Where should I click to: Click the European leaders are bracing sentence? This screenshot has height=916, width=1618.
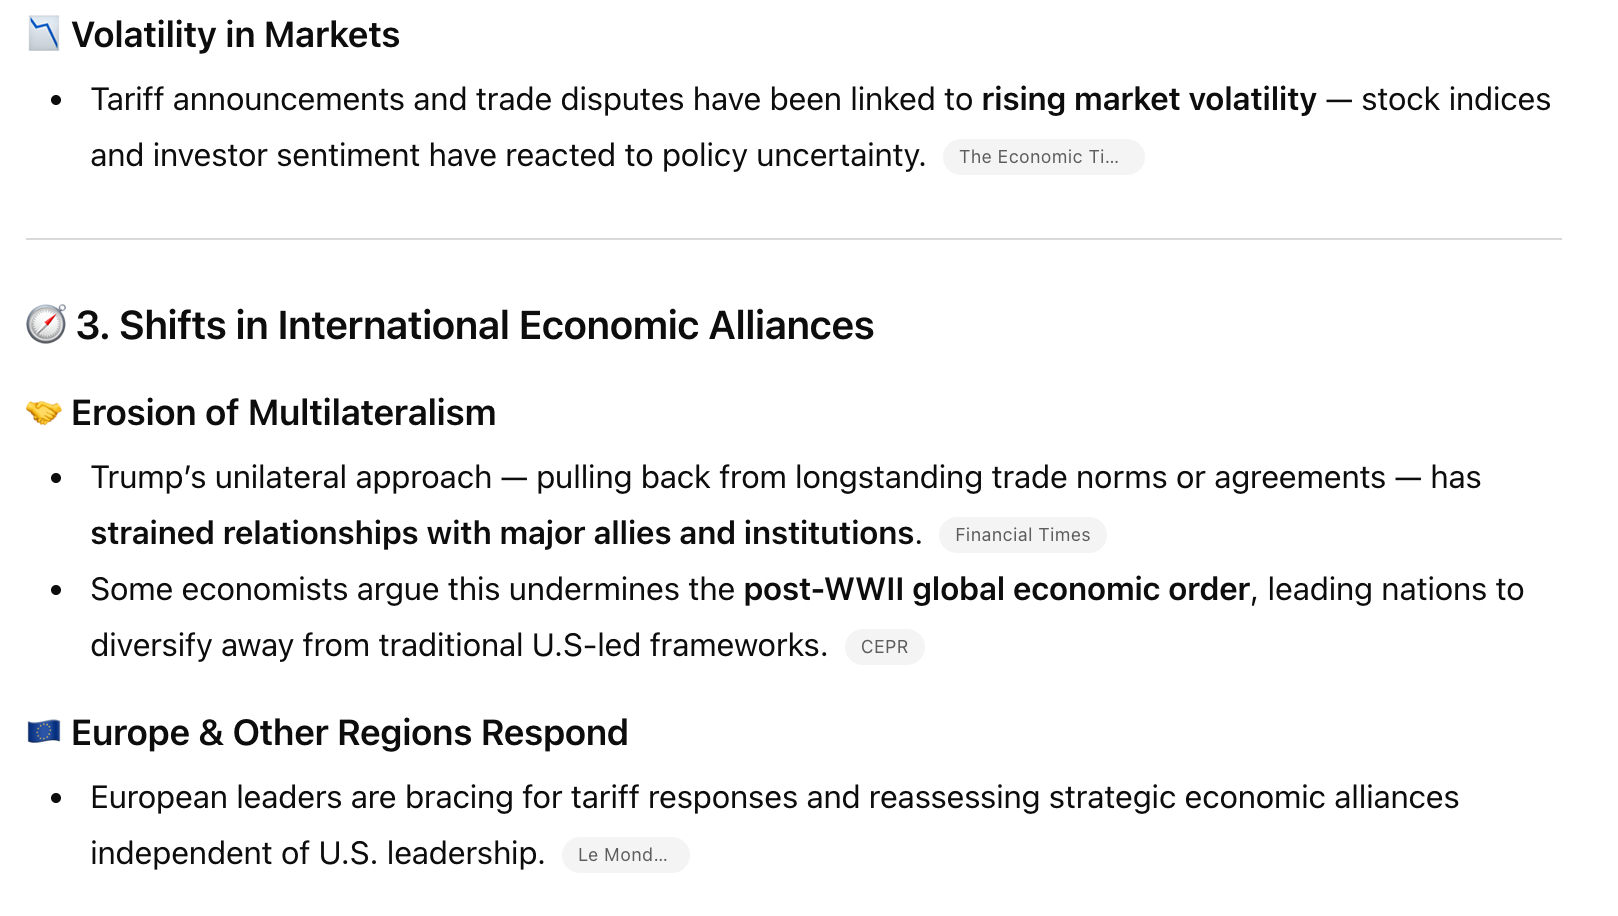click(x=774, y=798)
